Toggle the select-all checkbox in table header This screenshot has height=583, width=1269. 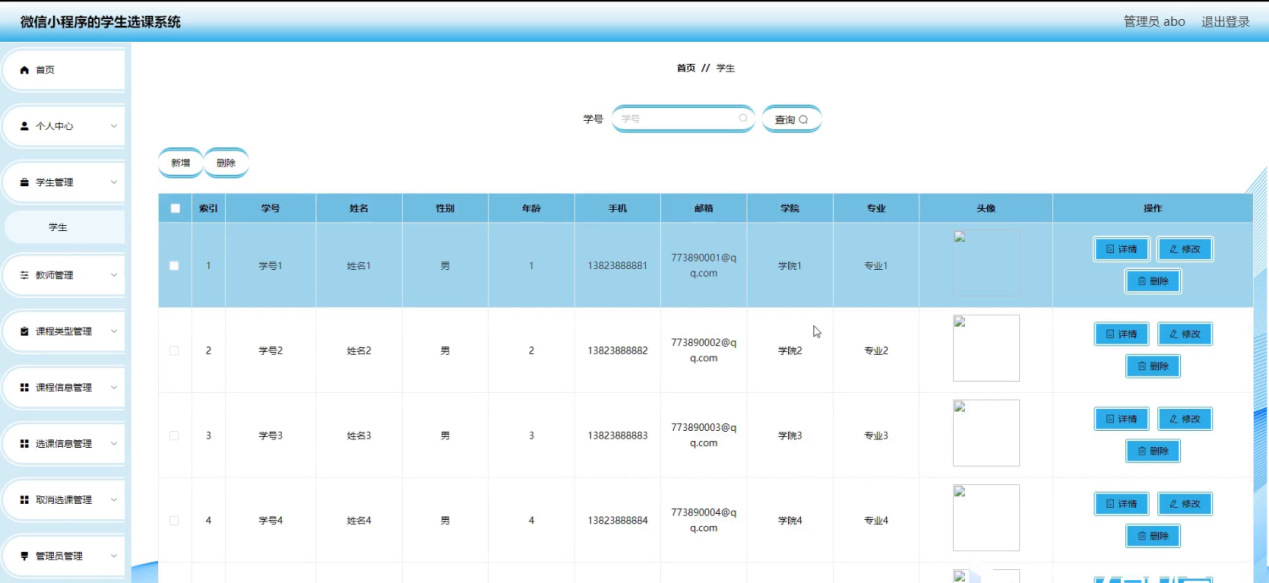tap(175, 208)
